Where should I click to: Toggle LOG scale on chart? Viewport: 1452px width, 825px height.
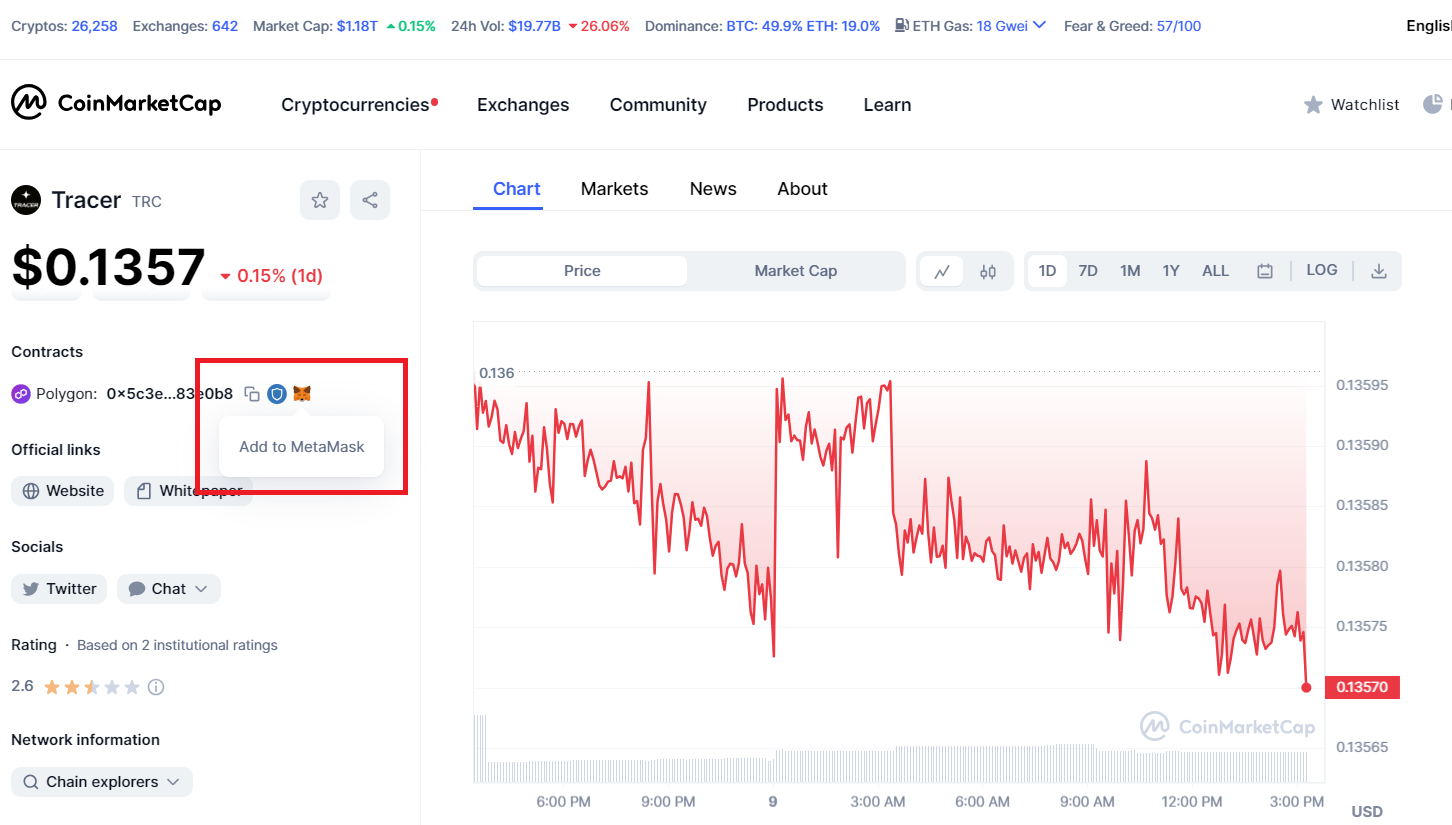1322,270
